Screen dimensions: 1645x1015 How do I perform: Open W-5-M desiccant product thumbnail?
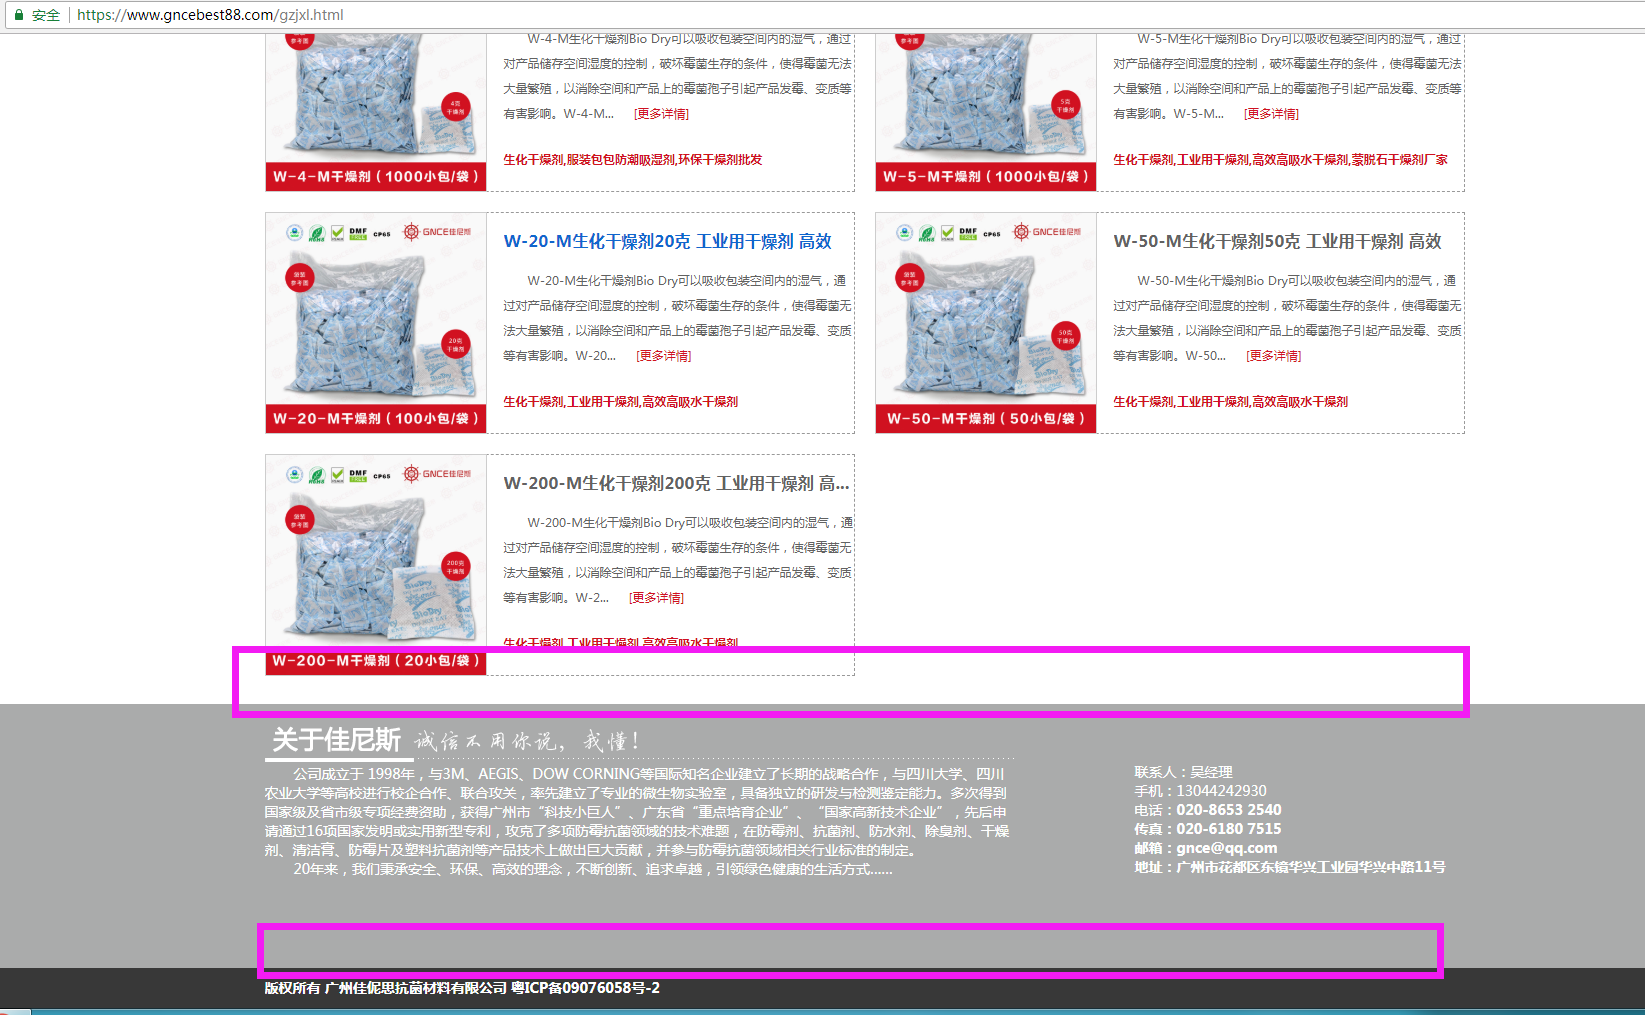pos(986,112)
